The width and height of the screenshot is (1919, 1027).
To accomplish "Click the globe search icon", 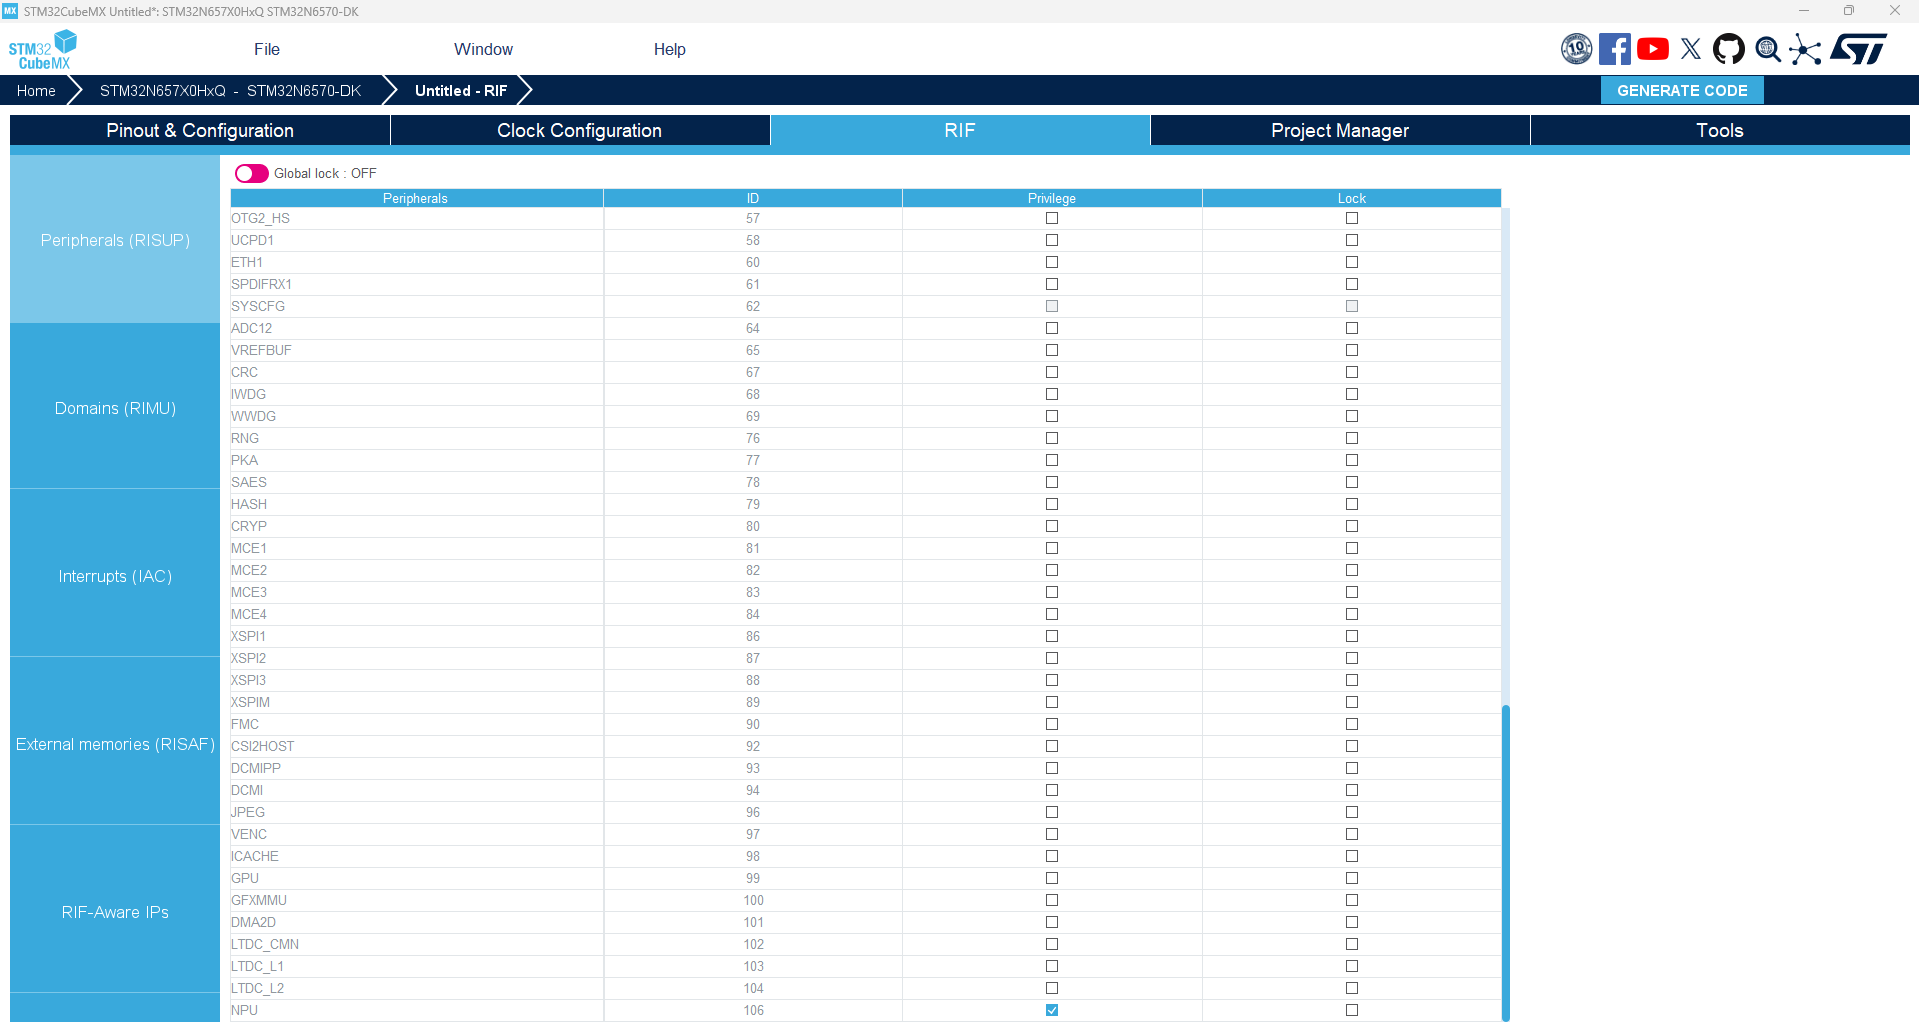I will click(x=1768, y=49).
